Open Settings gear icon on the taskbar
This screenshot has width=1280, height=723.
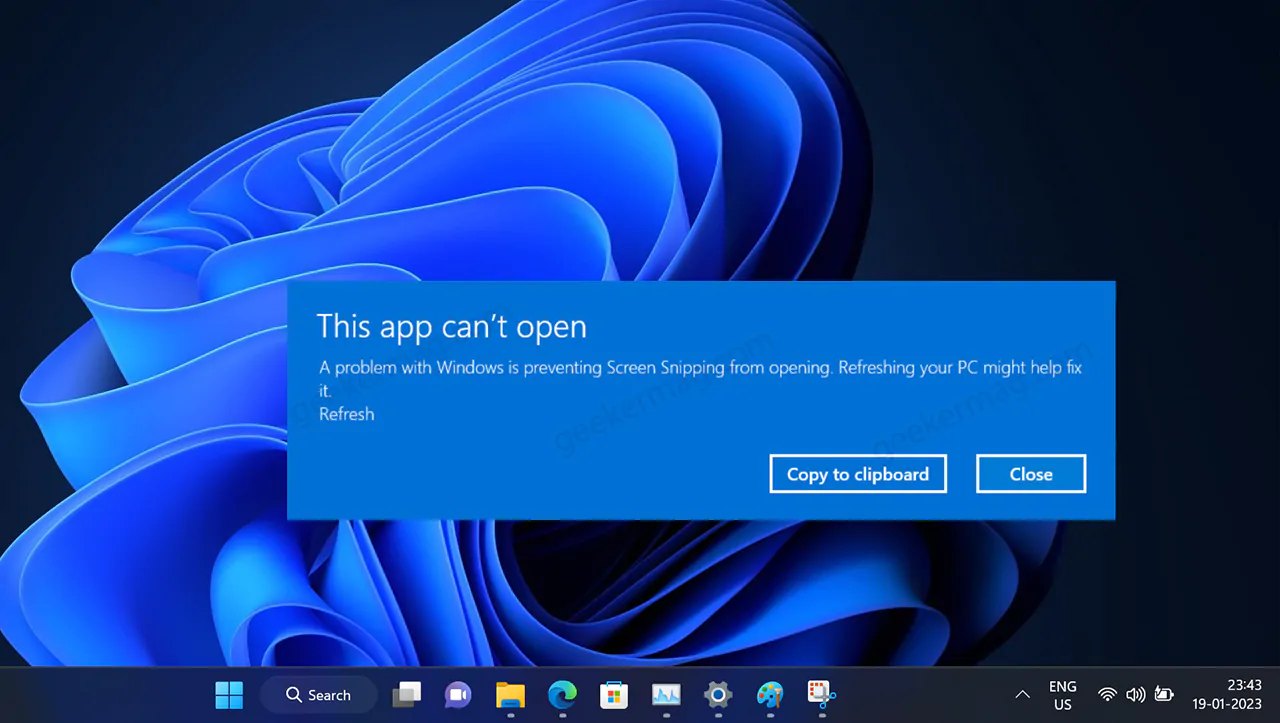(x=718, y=694)
